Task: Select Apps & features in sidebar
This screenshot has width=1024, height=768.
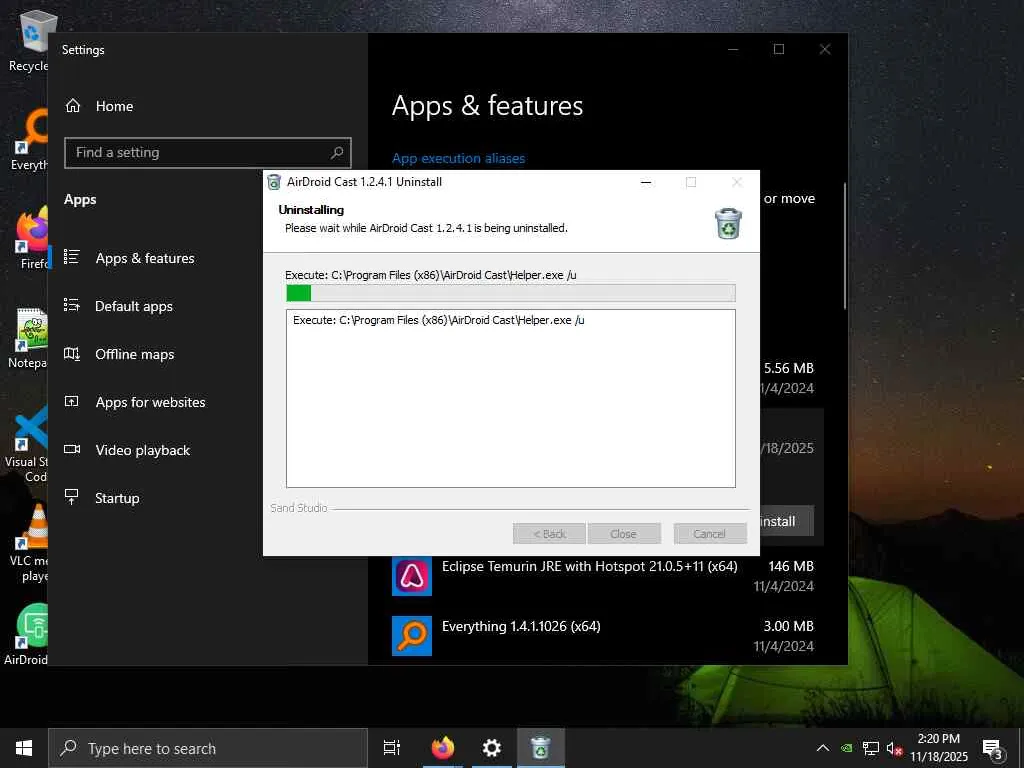Action: click(x=145, y=258)
